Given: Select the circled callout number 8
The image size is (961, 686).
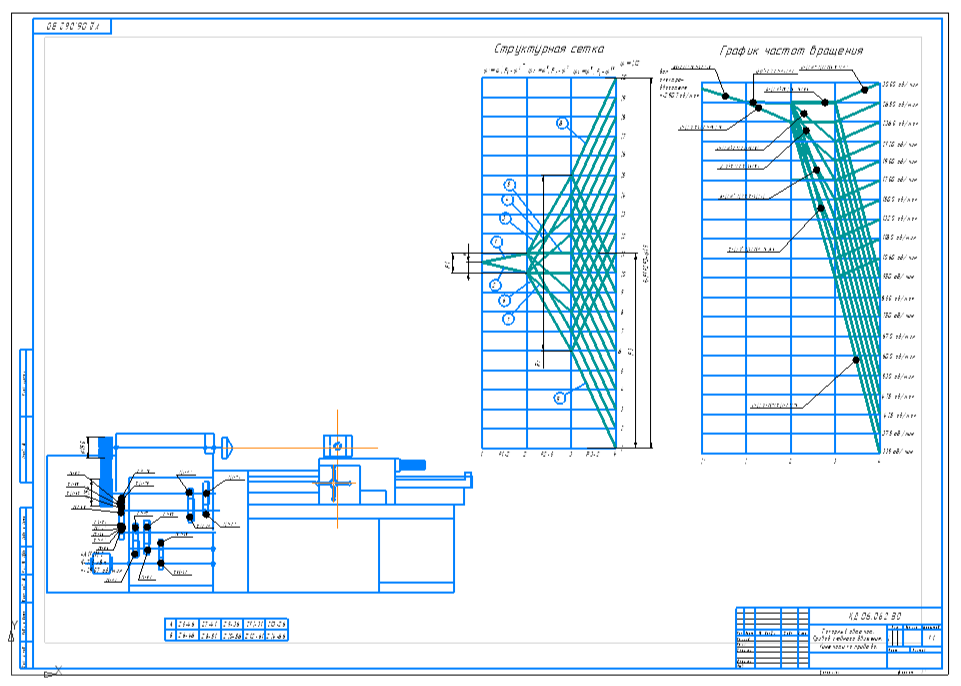Looking at the screenshot, I should coord(563,123).
